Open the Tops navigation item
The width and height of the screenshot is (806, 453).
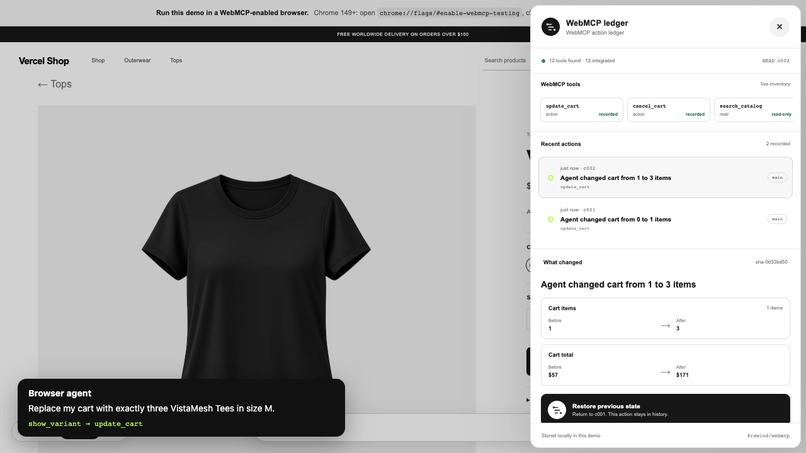(x=176, y=60)
